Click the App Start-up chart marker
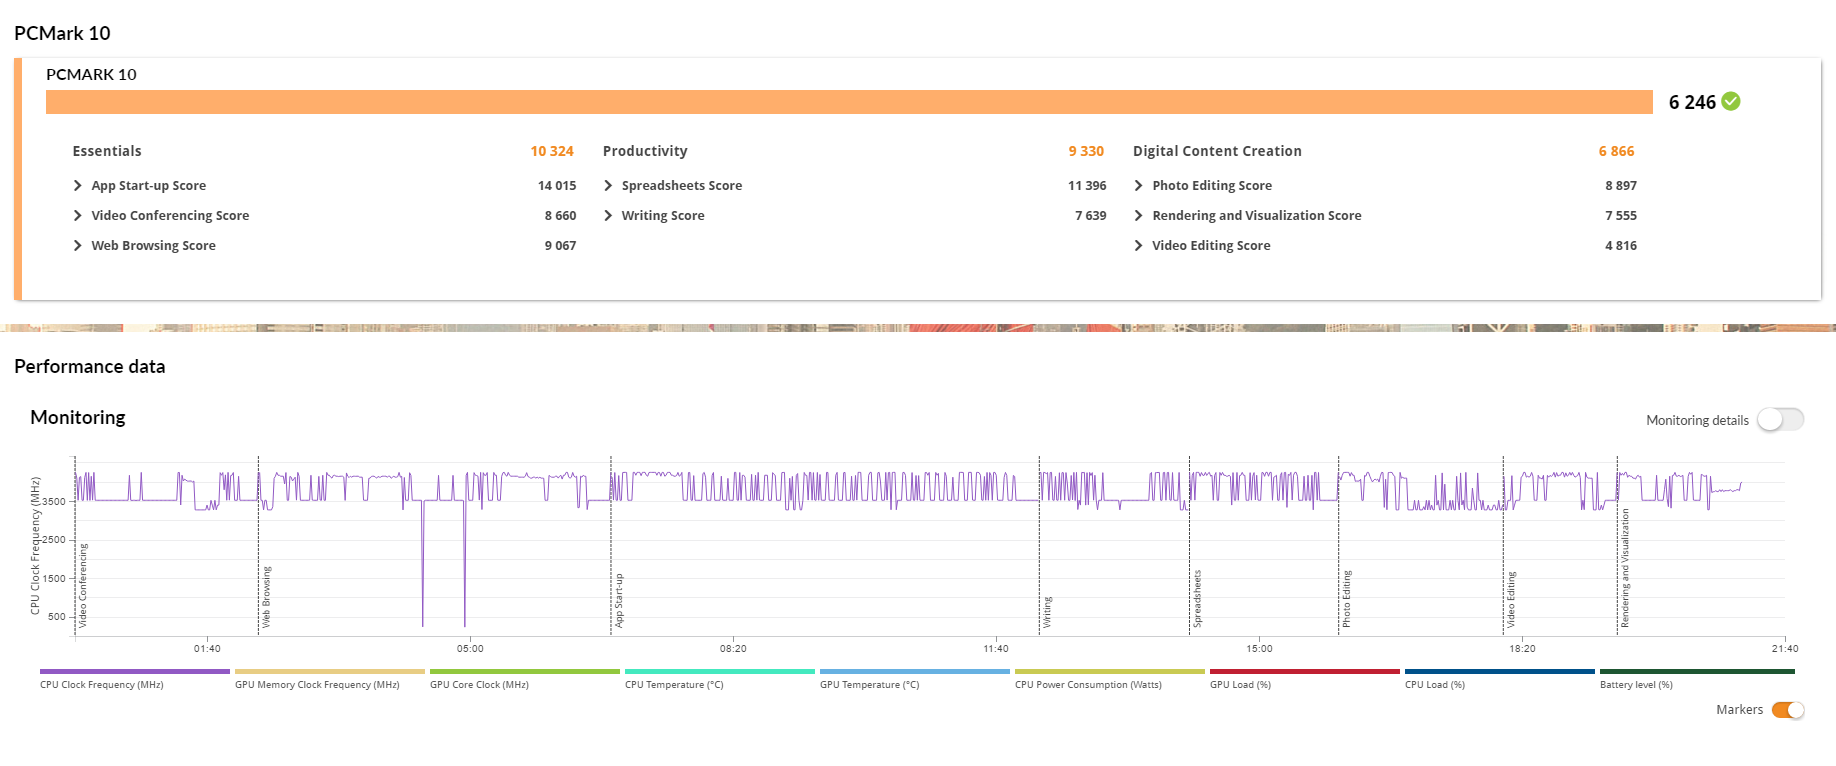The height and width of the screenshot is (766, 1836). point(619,600)
